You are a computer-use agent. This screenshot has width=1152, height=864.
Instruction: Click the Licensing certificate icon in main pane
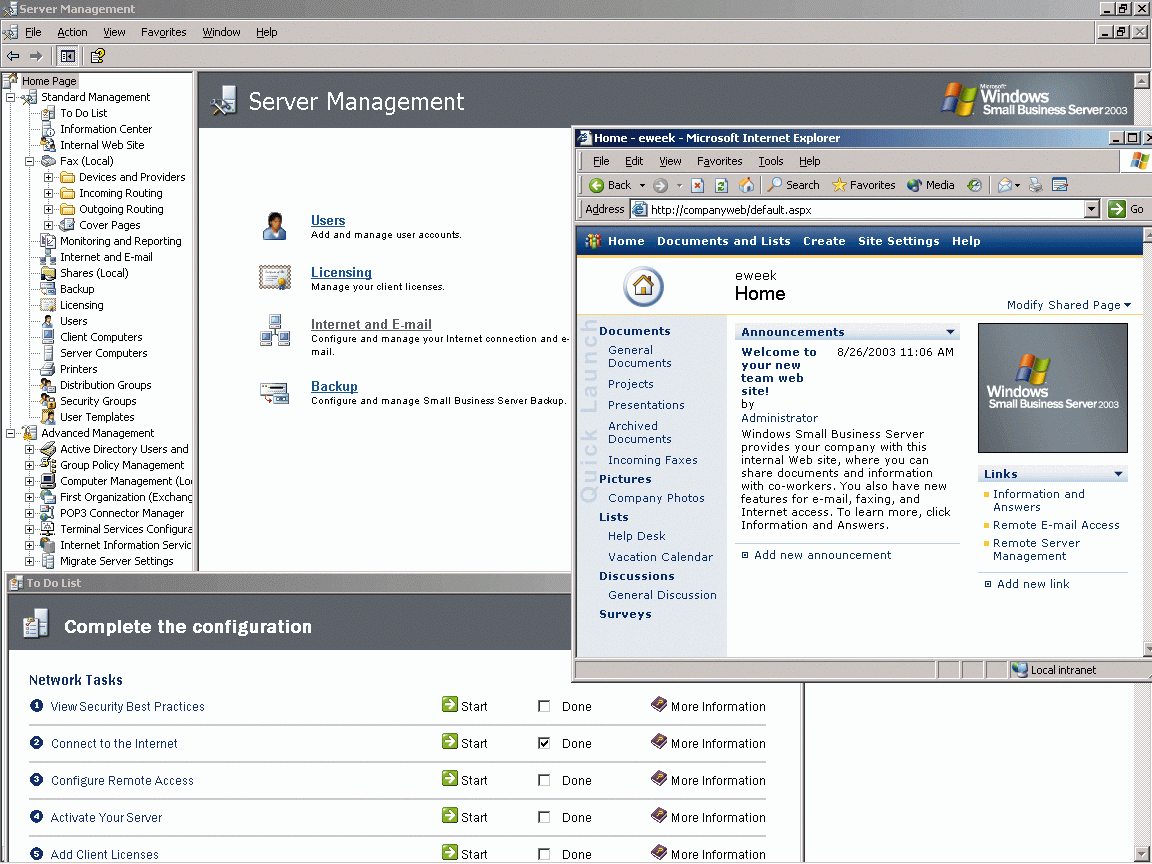coord(275,278)
